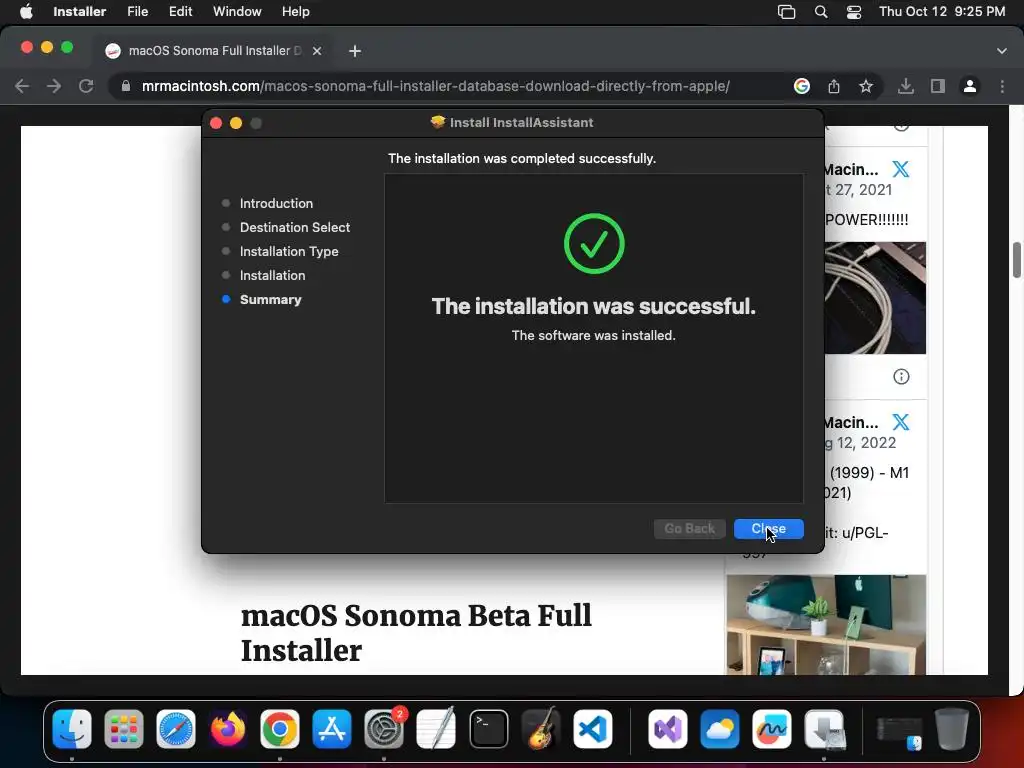
Task: Open Terminal from the Dock
Action: pos(488,729)
